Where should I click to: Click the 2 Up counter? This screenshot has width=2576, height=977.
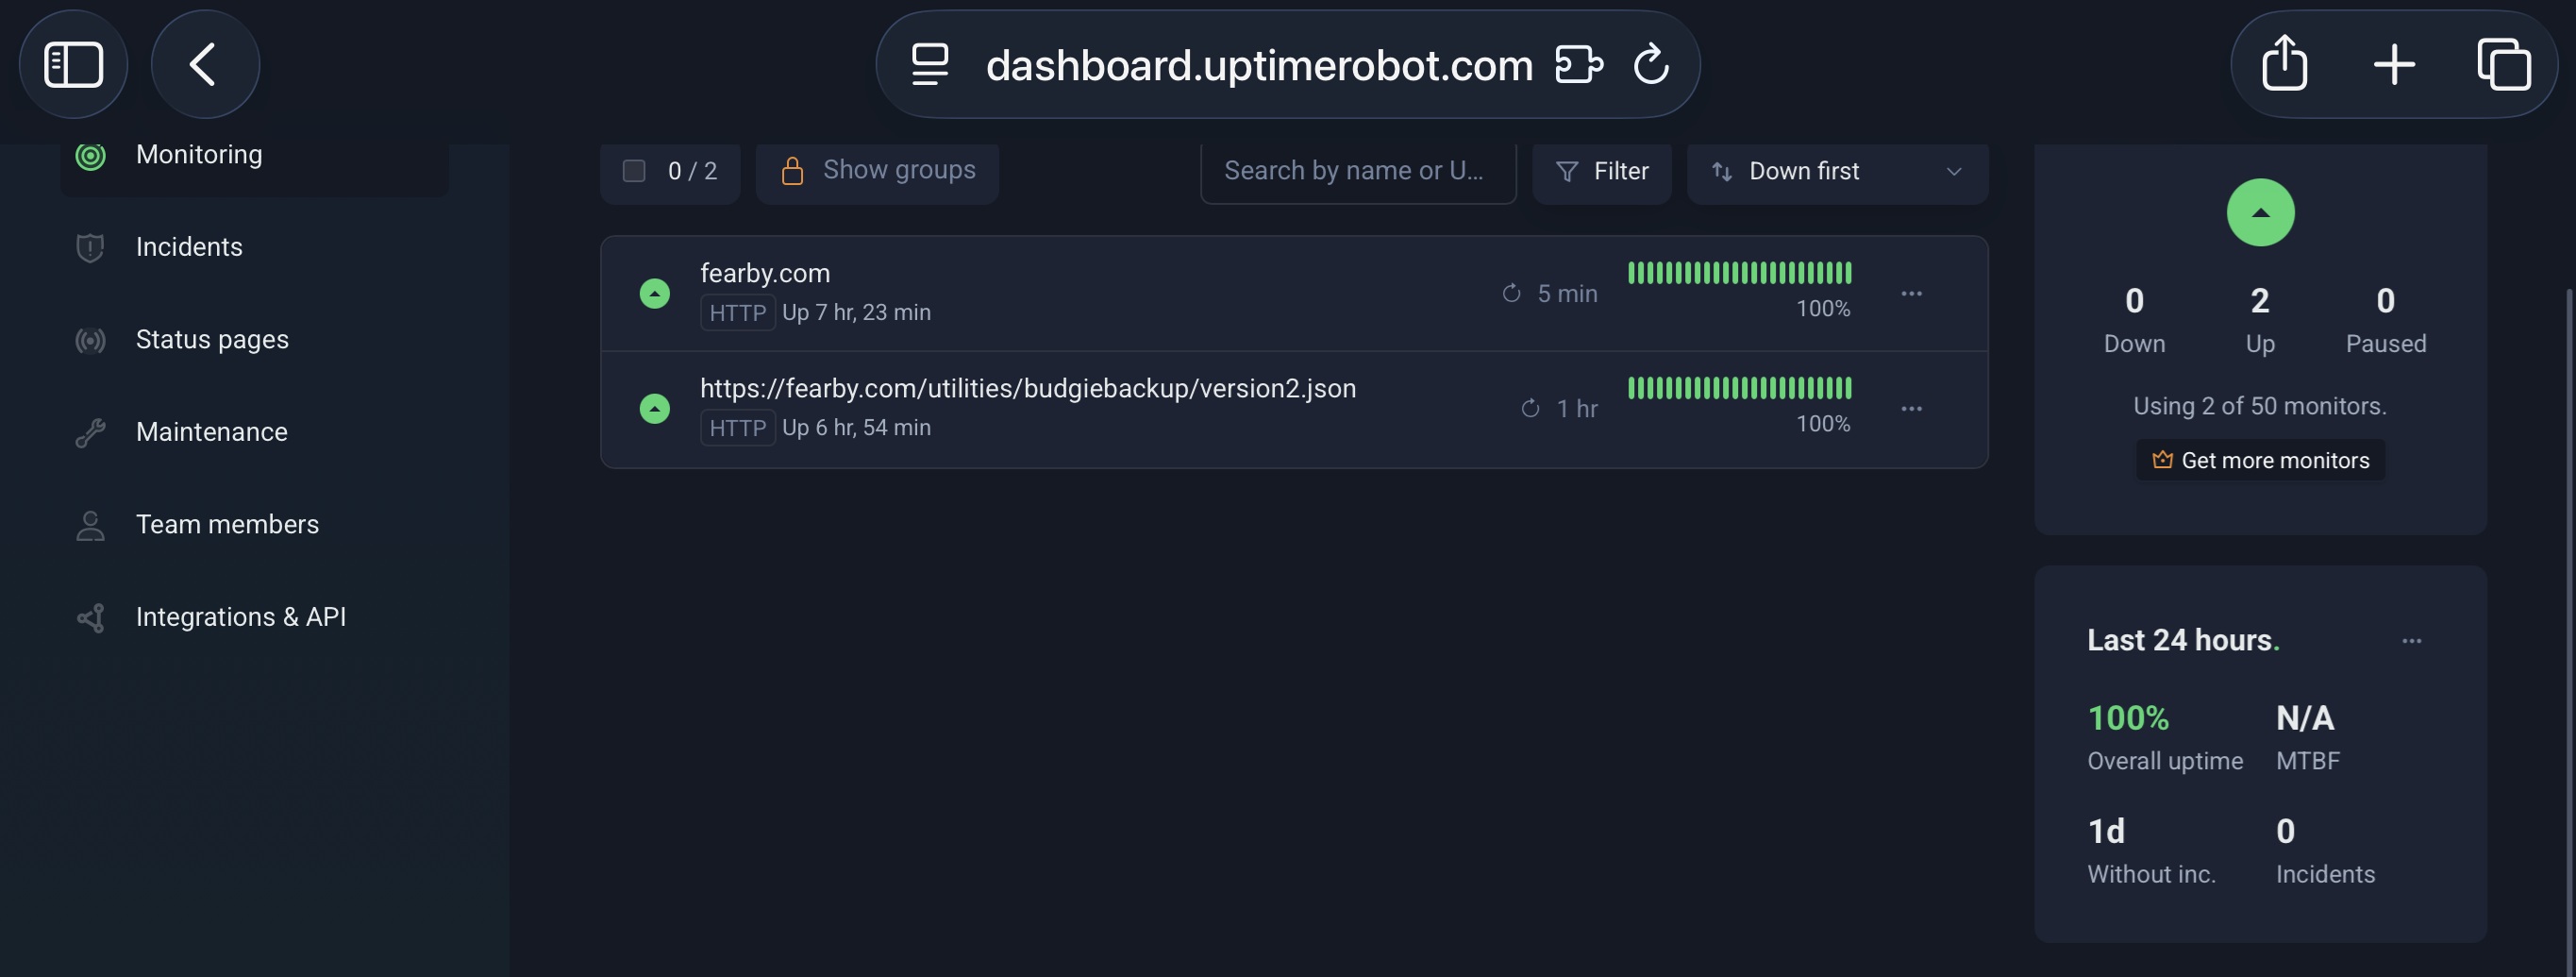pyautogui.click(x=2260, y=320)
